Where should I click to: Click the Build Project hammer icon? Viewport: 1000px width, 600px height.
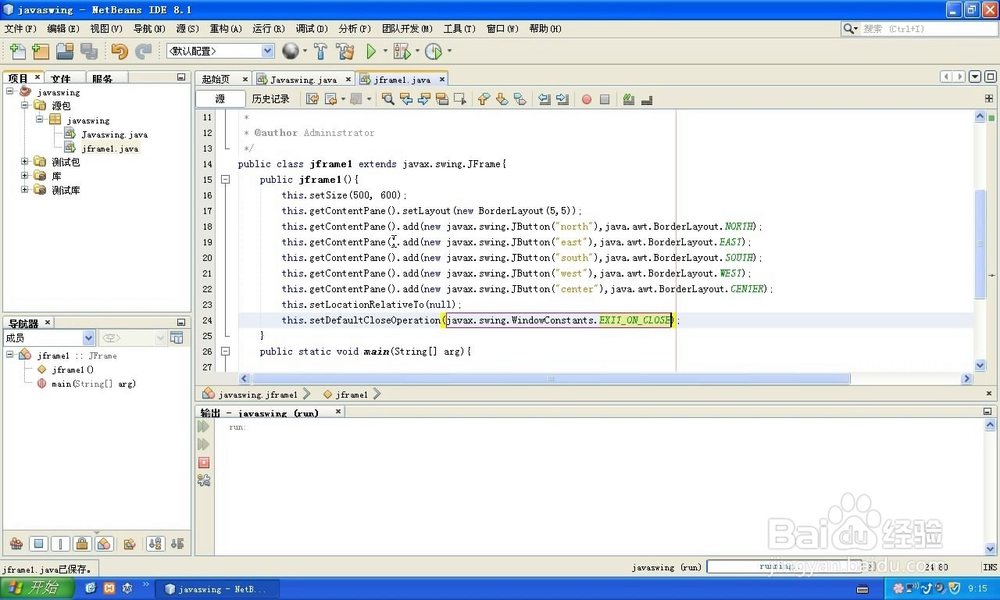click(321, 51)
